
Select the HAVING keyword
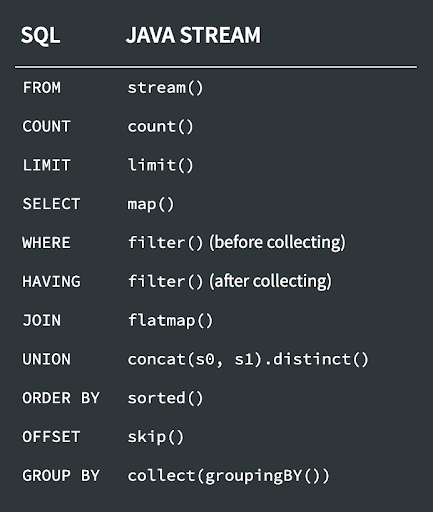(51, 282)
